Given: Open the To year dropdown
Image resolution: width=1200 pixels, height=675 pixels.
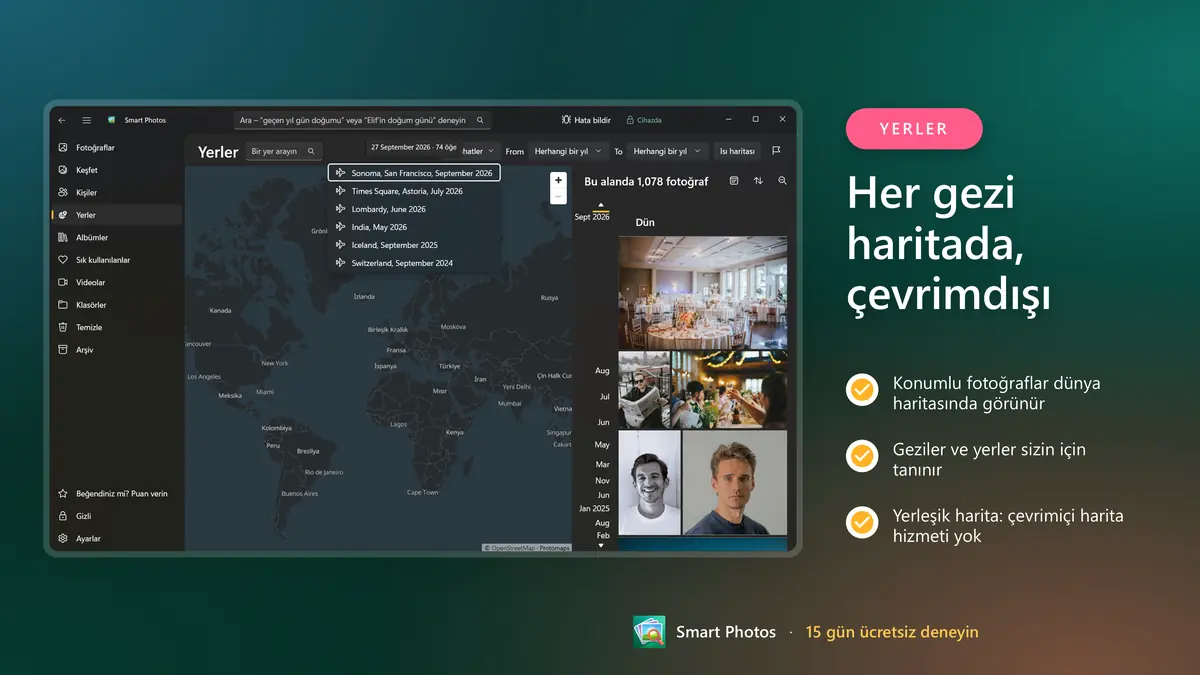Looking at the screenshot, I should (x=667, y=152).
